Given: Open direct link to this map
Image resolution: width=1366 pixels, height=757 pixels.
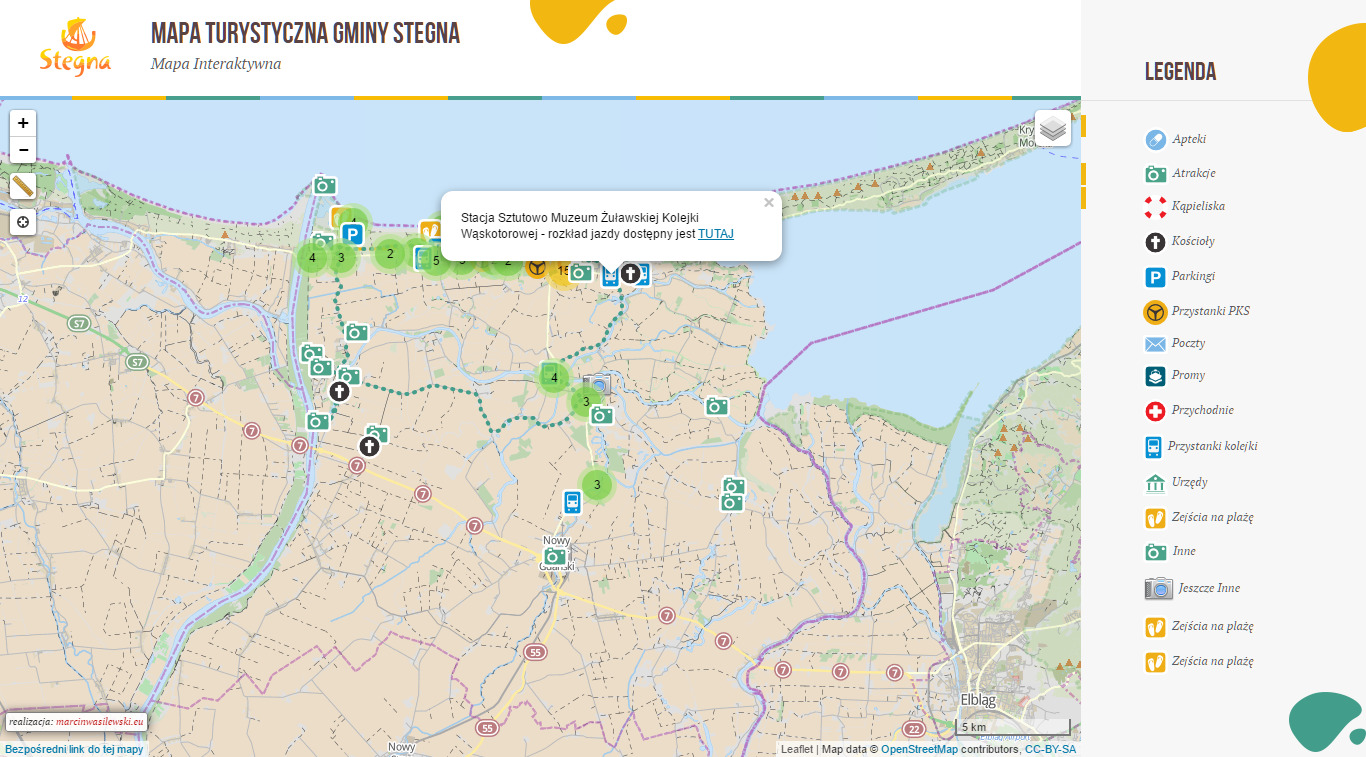Looking at the screenshot, I should click(74, 749).
